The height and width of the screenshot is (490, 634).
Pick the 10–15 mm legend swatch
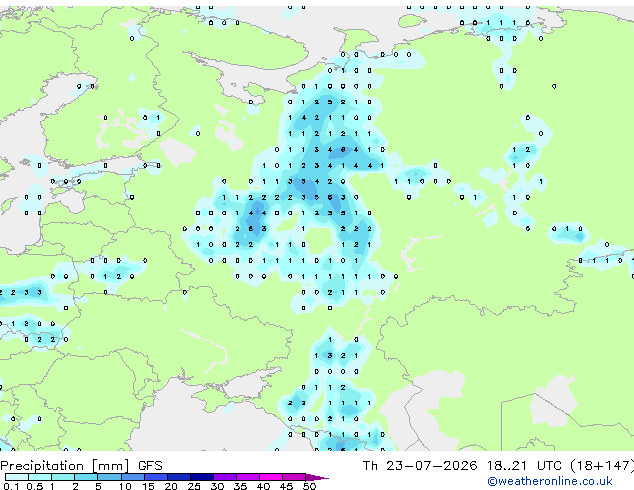(x=133, y=477)
